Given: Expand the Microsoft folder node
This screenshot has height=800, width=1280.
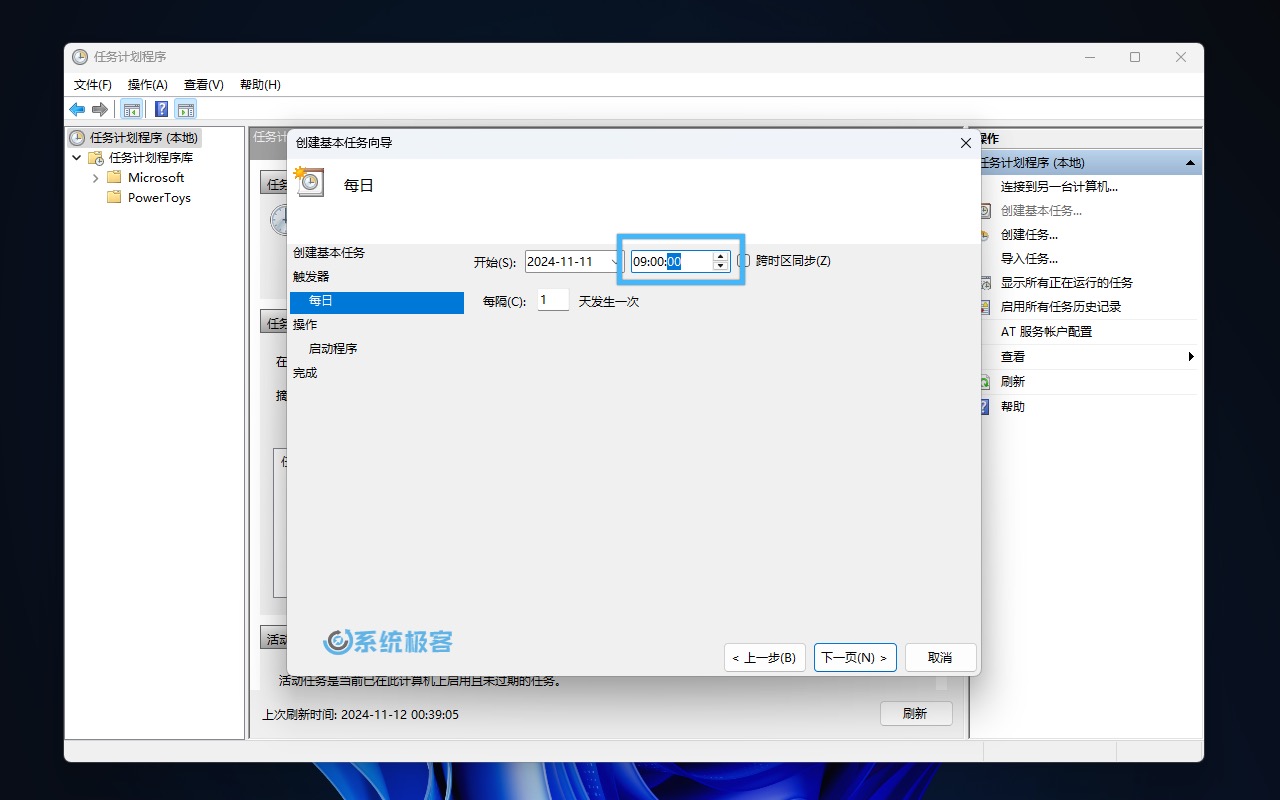Looking at the screenshot, I should coord(96,177).
